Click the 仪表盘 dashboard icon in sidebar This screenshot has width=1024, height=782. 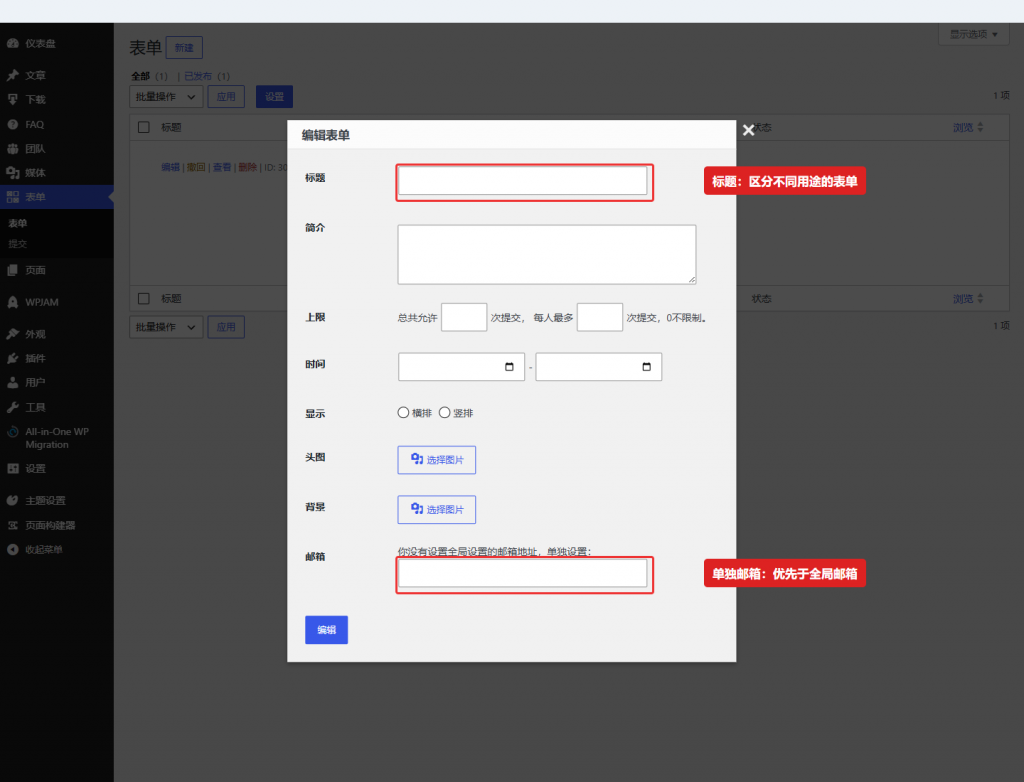click(12, 43)
